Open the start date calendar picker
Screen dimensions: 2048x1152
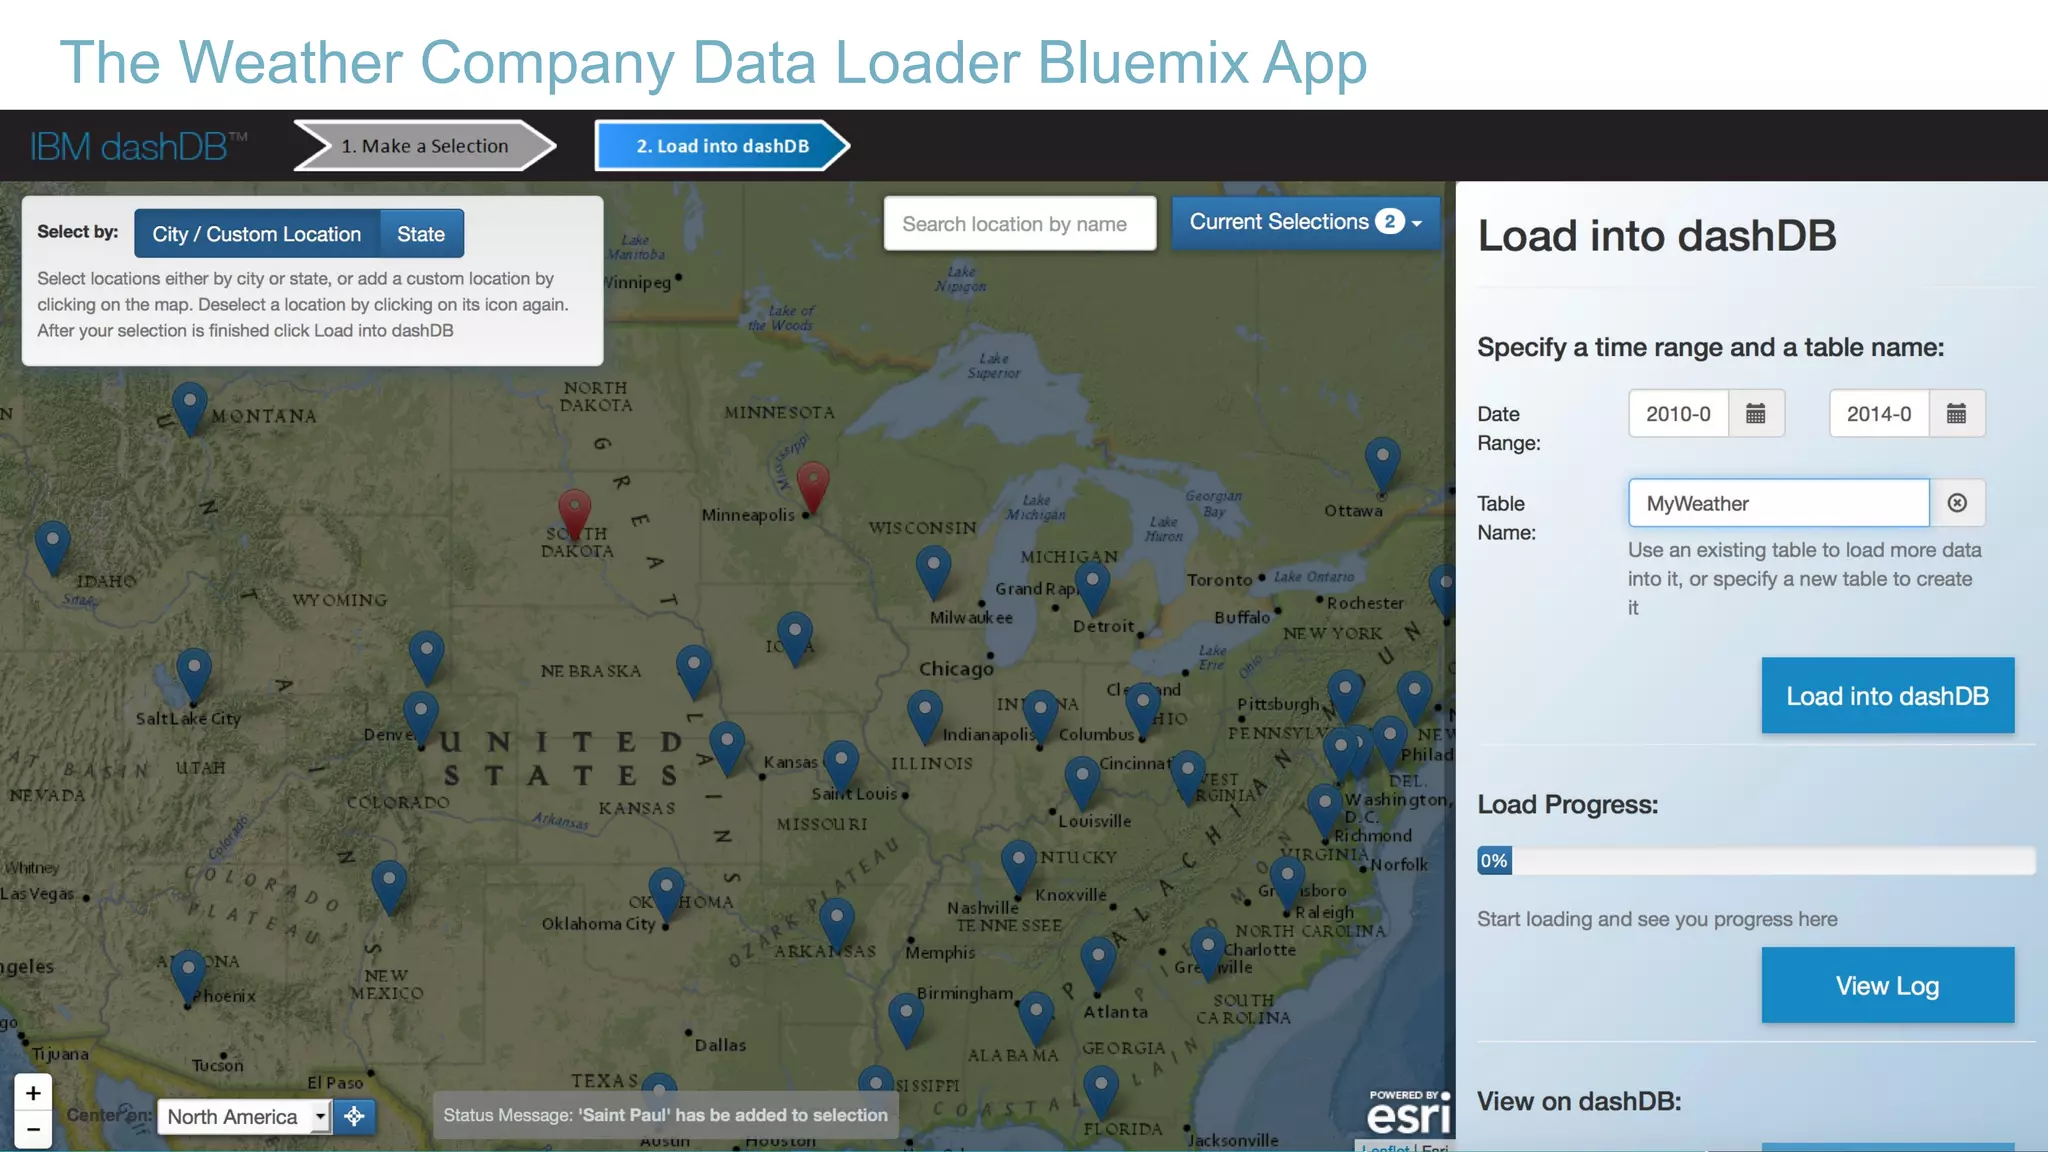1756,414
